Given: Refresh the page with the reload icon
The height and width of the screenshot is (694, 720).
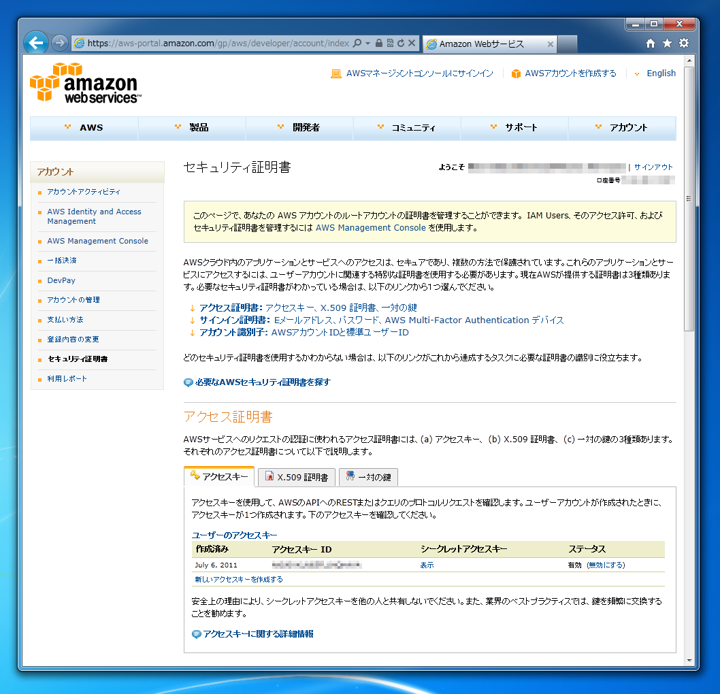Looking at the screenshot, I should [x=401, y=43].
